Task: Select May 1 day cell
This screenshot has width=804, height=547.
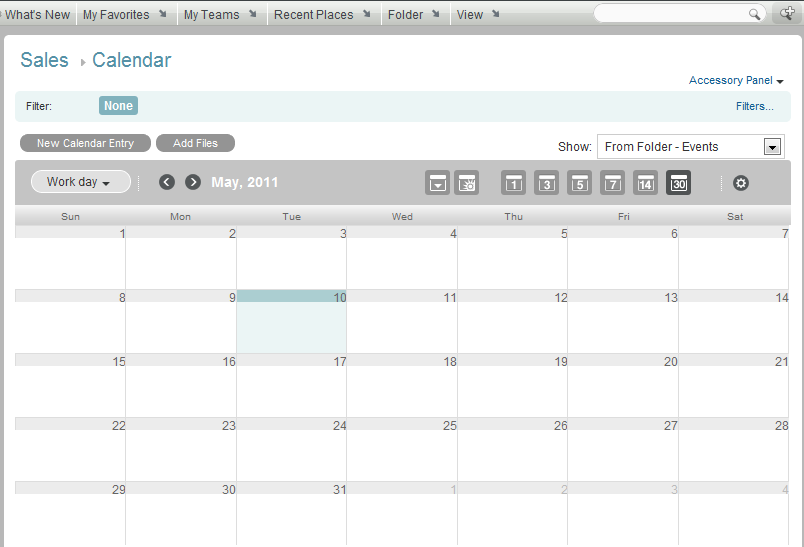Action: (x=70, y=257)
